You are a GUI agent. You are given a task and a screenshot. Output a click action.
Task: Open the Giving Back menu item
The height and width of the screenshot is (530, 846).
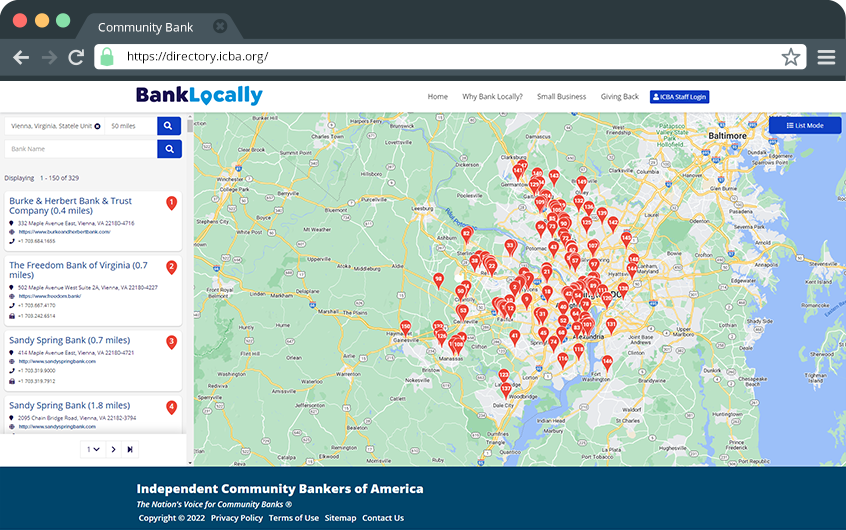[x=619, y=97]
